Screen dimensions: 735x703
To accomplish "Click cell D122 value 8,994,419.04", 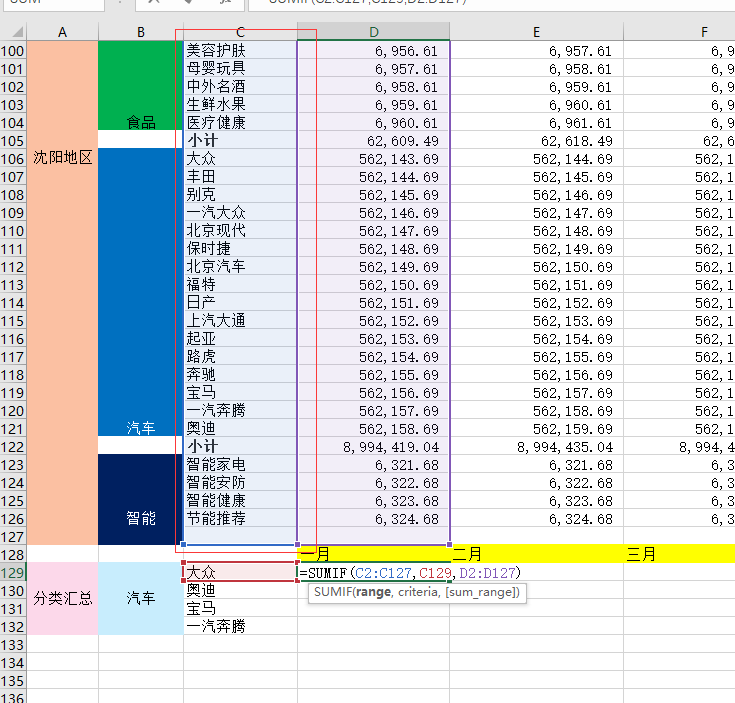I will point(374,447).
